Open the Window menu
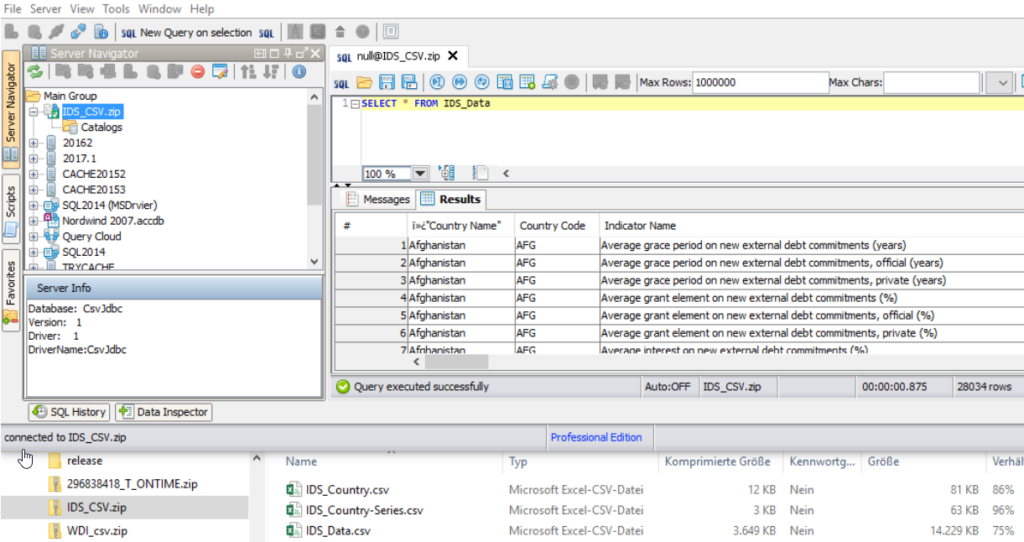1024x542 pixels. tap(159, 9)
